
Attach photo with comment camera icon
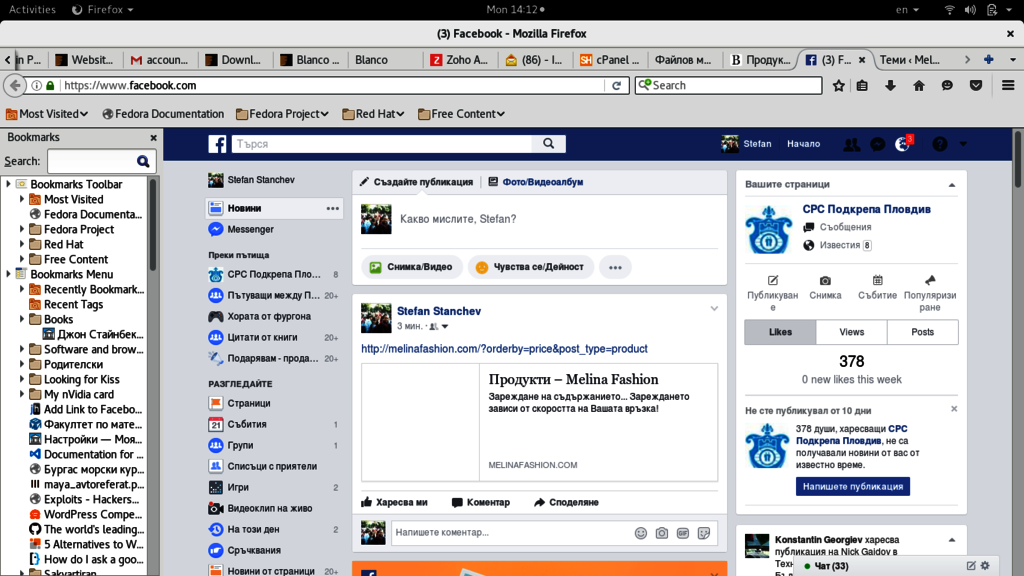click(662, 533)
